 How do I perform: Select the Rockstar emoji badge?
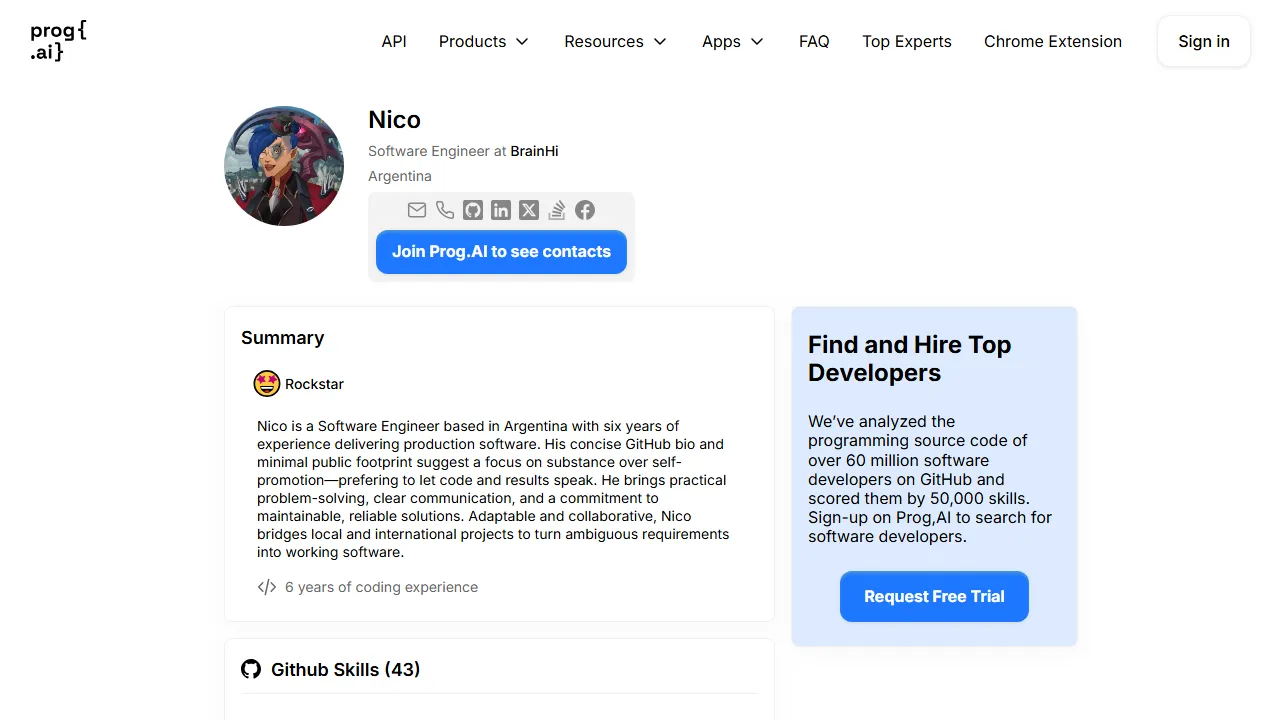coord(267,383)
